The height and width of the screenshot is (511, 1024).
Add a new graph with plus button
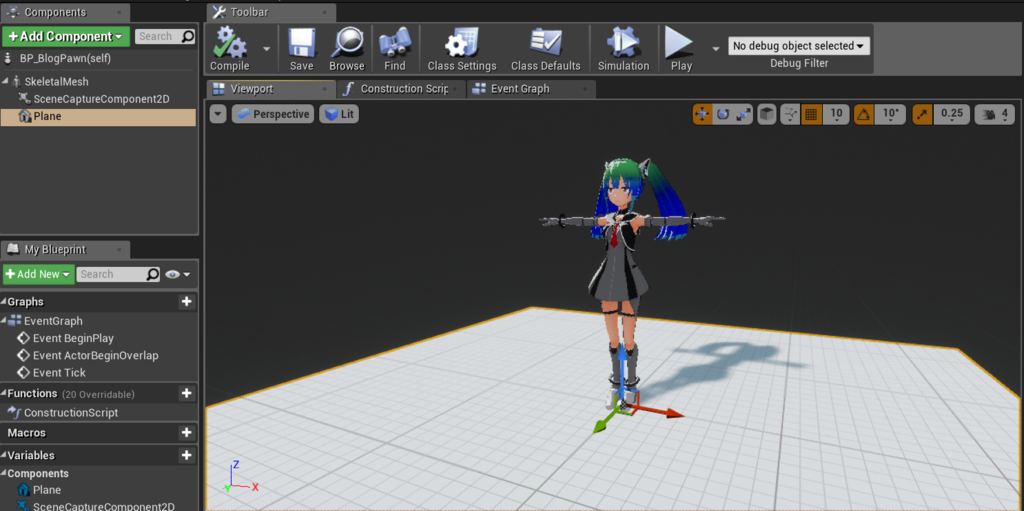(x=186, y=302)
